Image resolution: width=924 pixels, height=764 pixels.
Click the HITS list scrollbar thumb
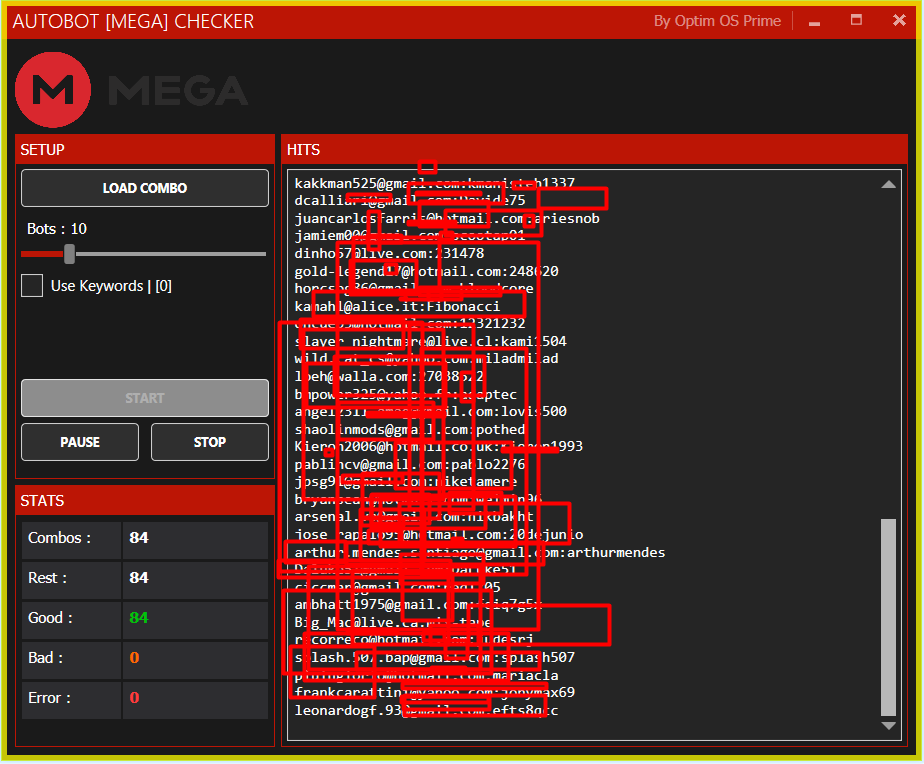coord(889,617)
